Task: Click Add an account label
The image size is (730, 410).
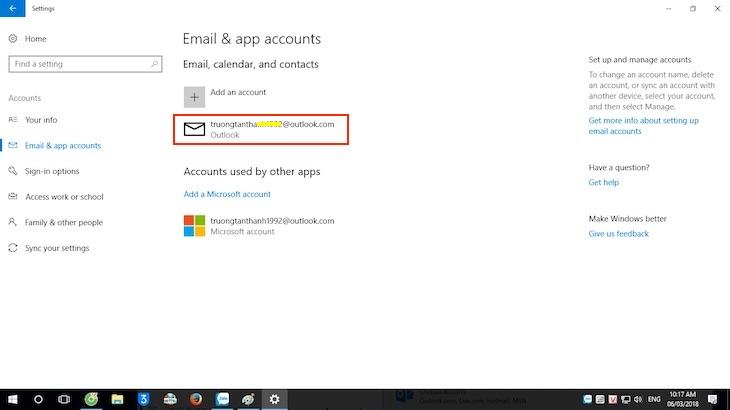Action: coord(238,92)
